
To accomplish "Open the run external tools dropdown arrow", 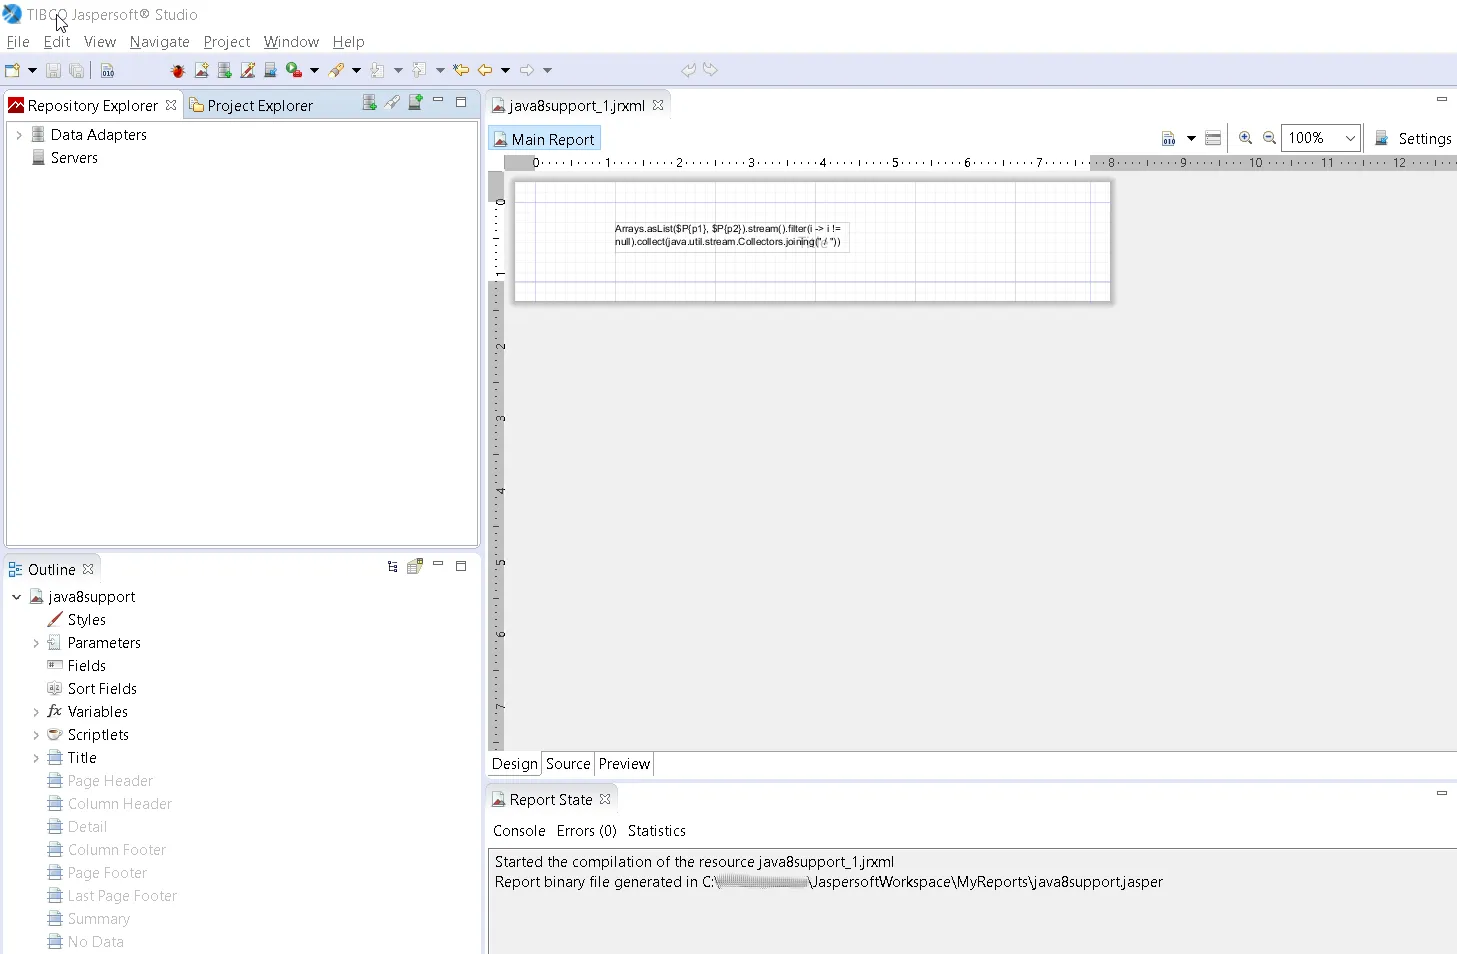I will pyautogui.click(x=314, y=70).
